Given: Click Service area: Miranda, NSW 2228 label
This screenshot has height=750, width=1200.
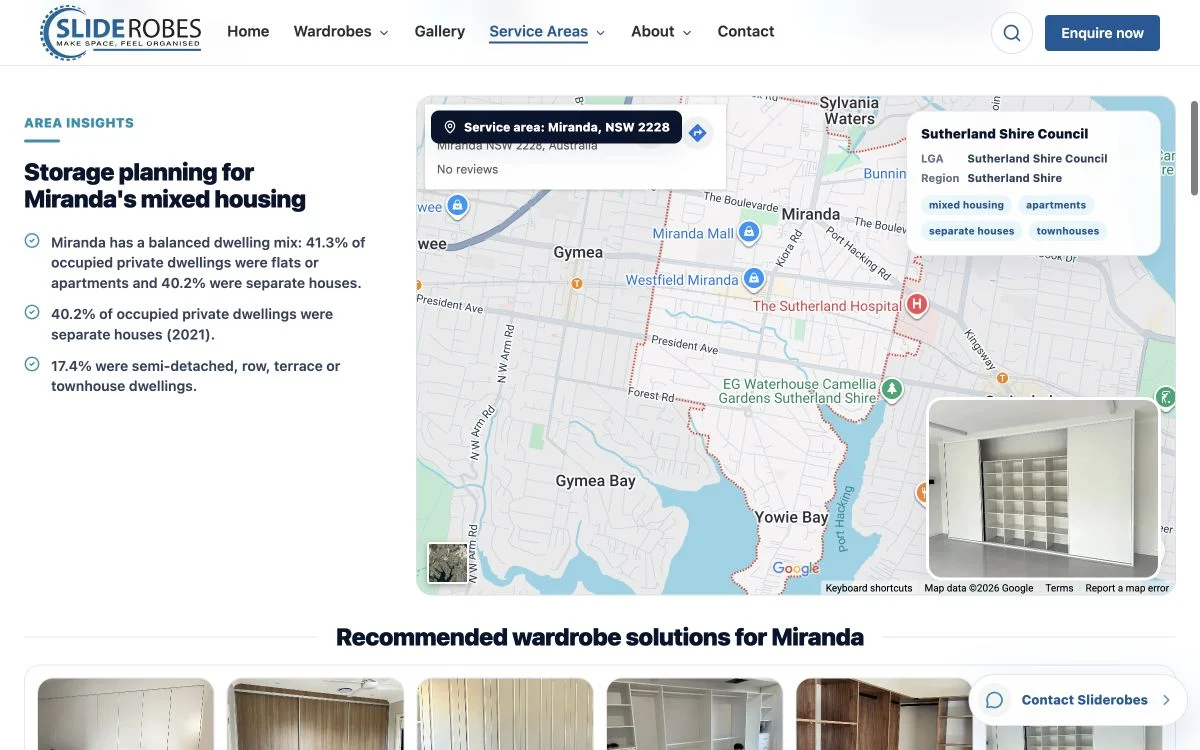Looking at the screenshot, I should tap(557, 128).
